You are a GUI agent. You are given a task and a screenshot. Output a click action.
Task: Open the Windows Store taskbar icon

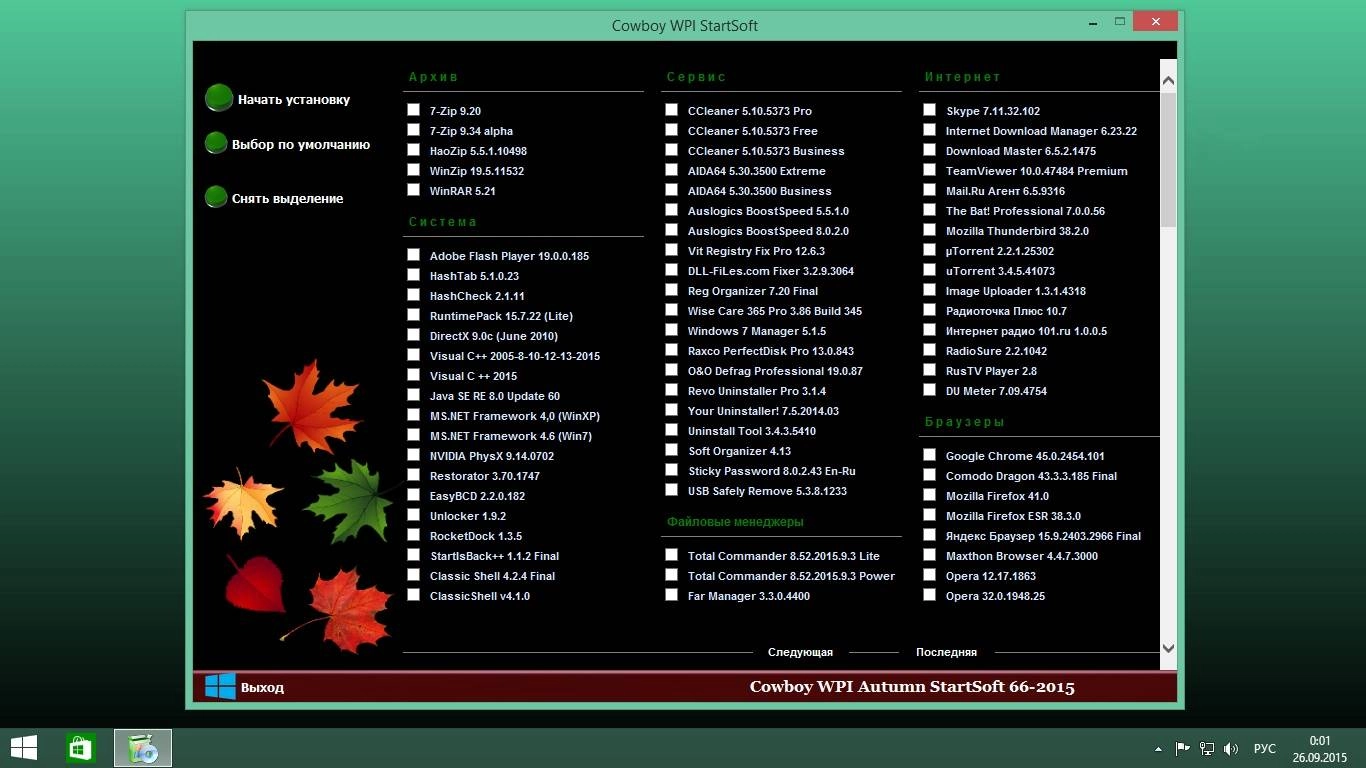tap(81, 748)
